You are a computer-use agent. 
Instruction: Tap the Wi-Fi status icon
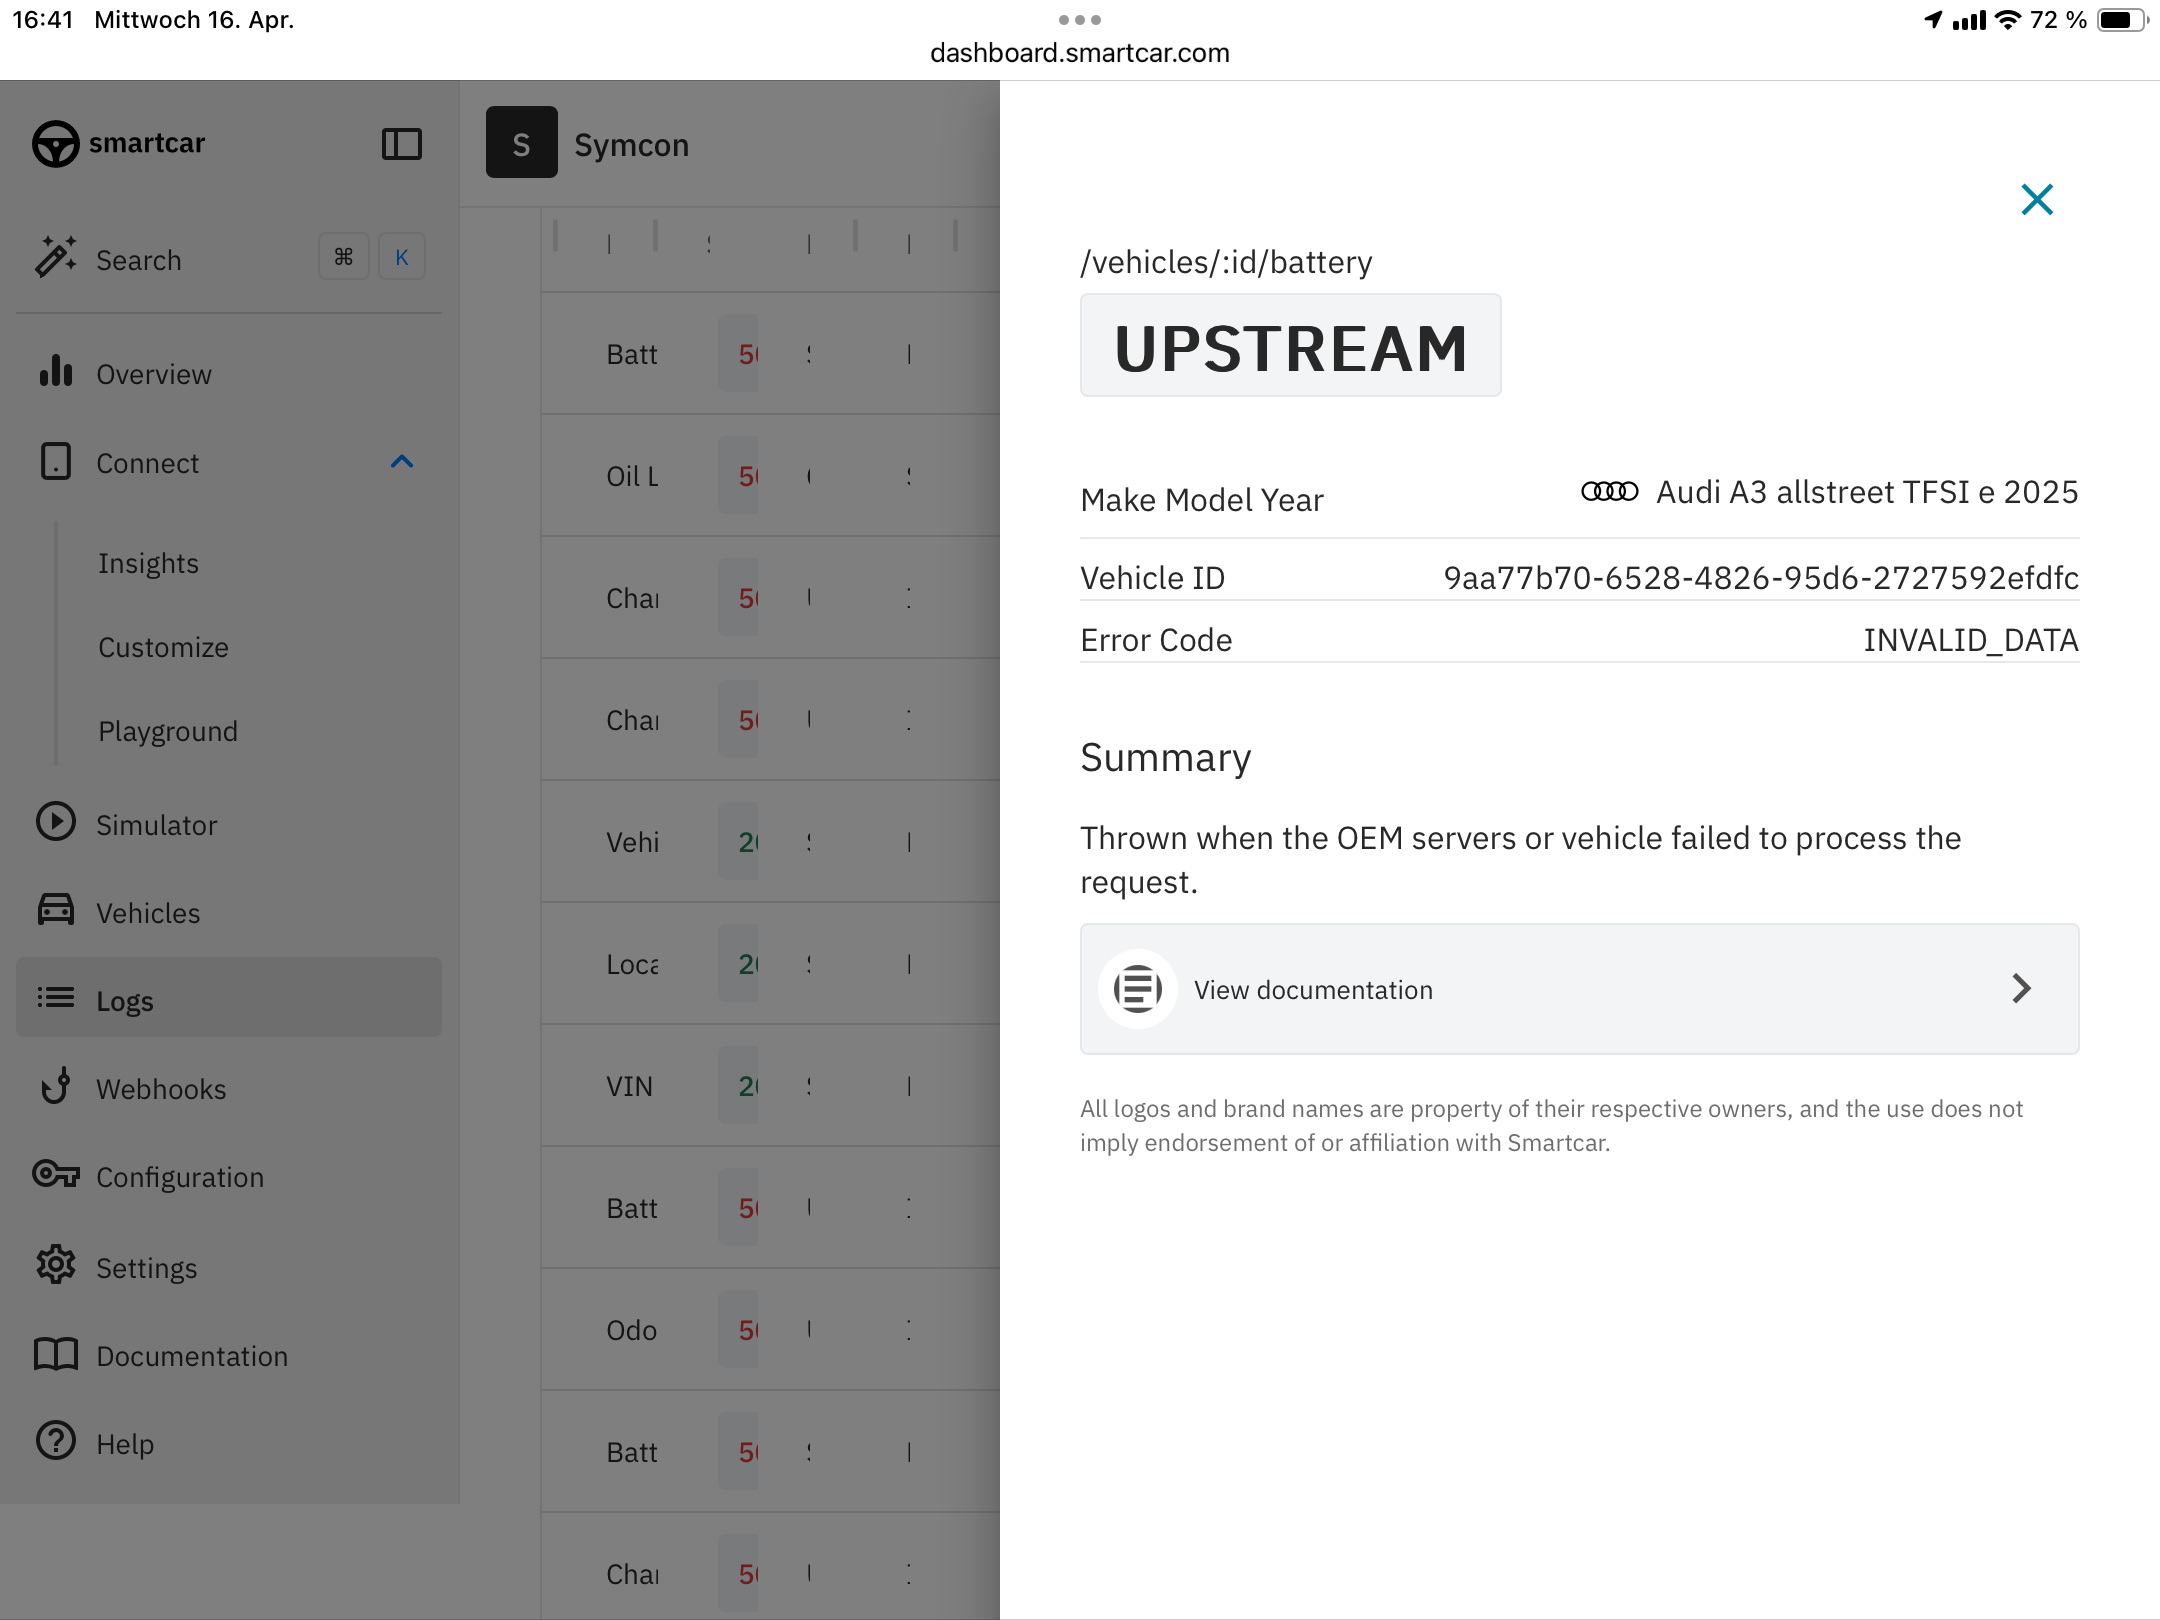(2008, 20)
